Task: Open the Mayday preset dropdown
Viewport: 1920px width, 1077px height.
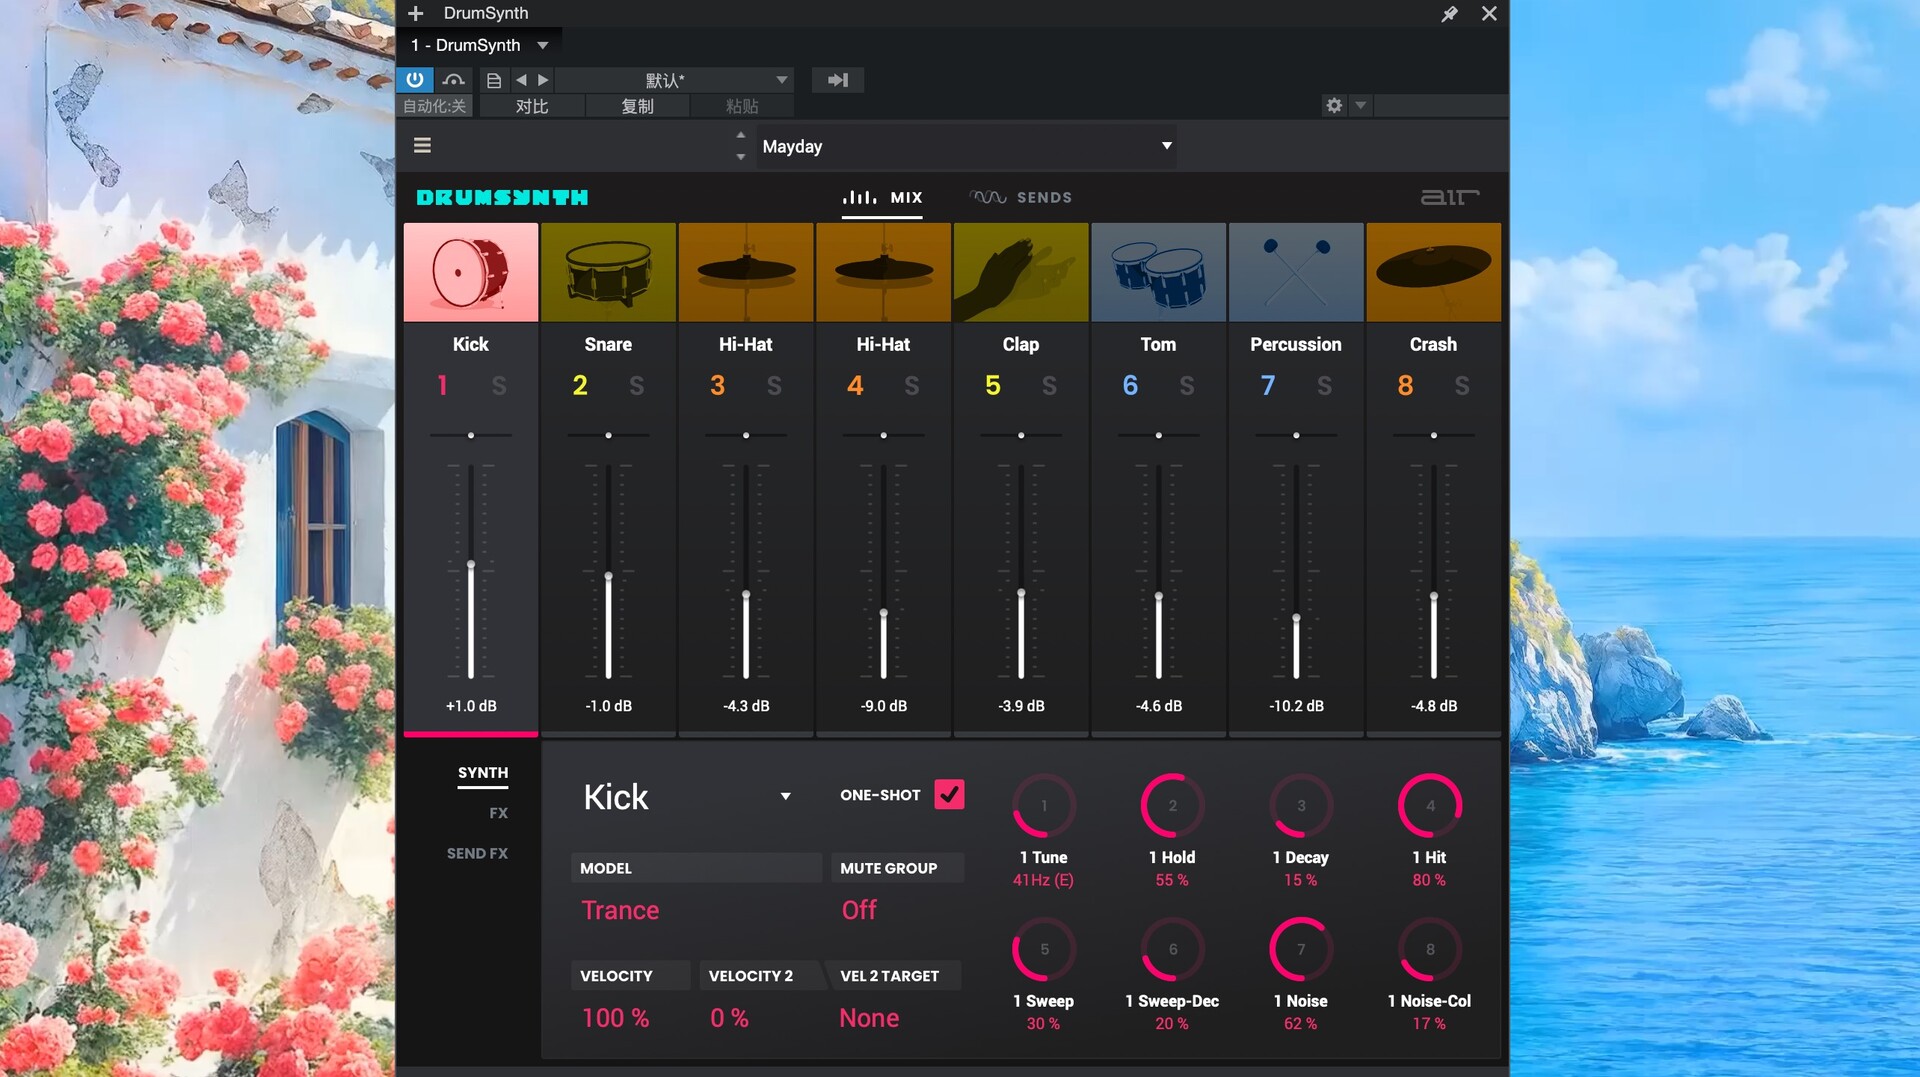Action: click(1166, 146)
